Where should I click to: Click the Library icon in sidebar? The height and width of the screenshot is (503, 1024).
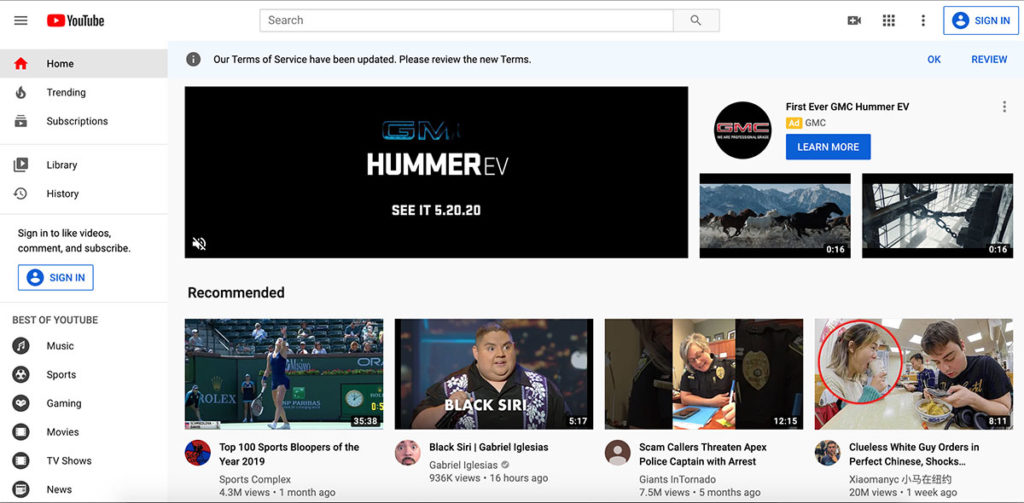click(x=21, y=165)
